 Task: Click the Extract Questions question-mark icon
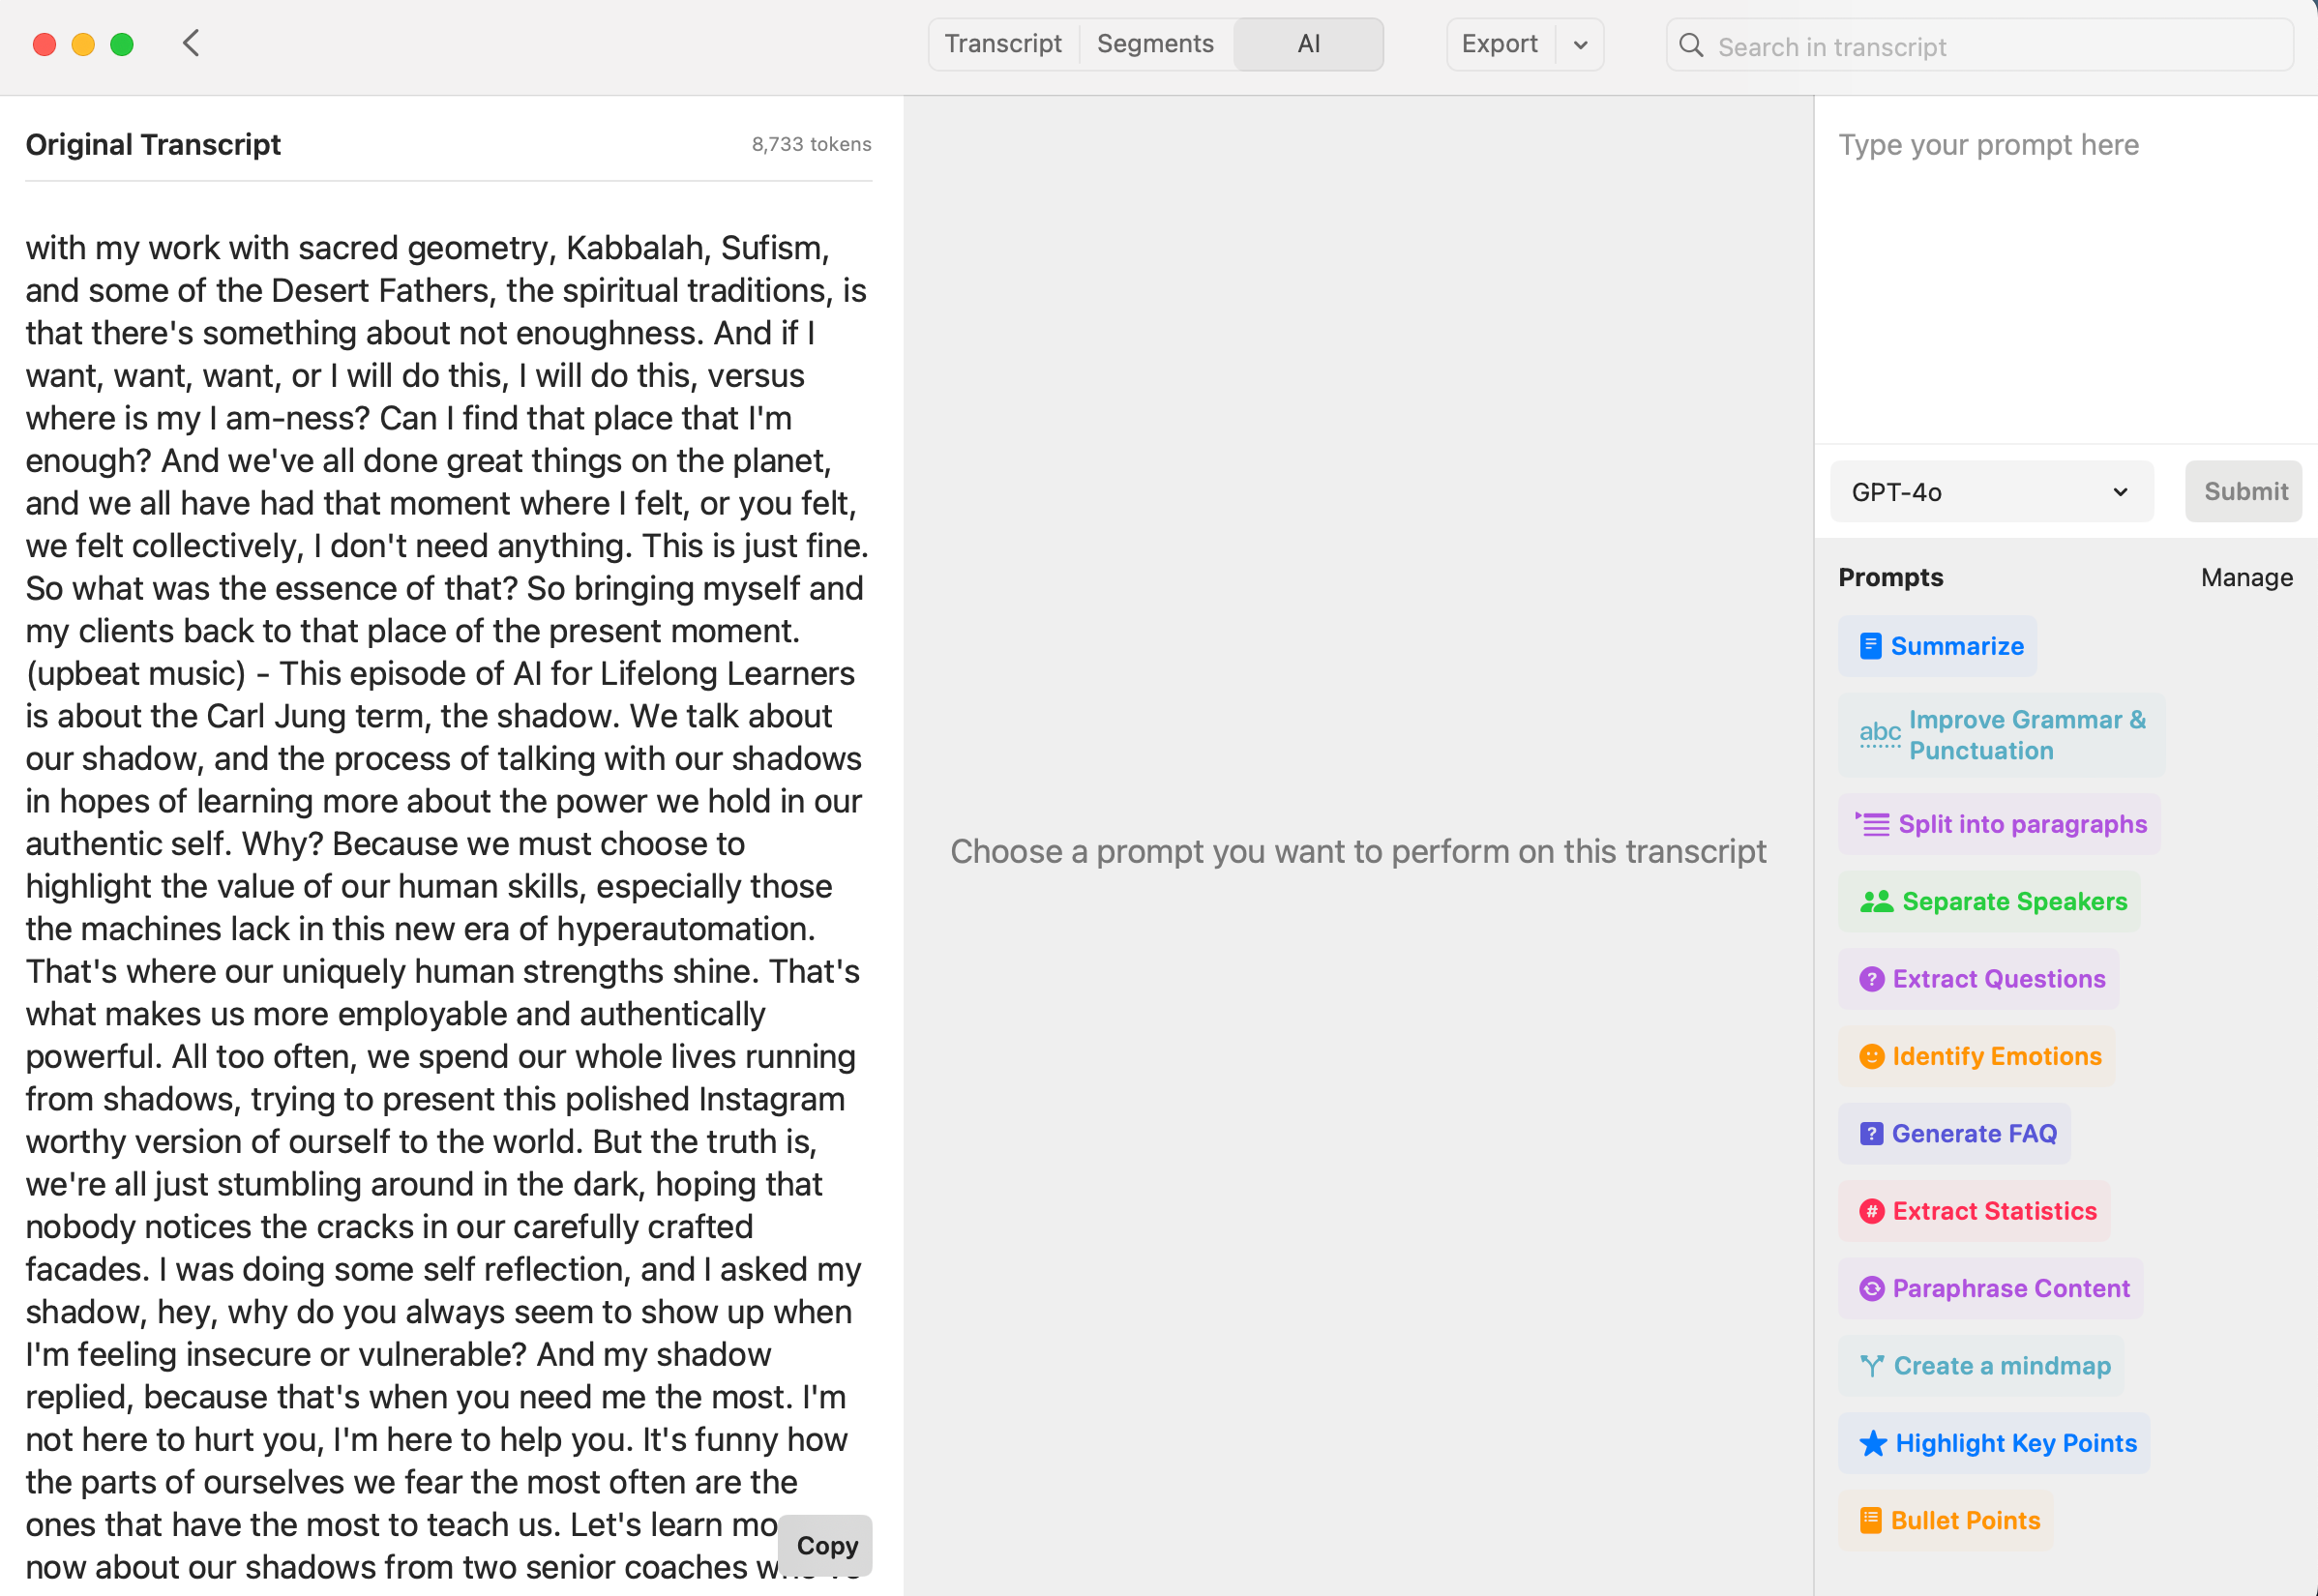tap(1872, 979)
